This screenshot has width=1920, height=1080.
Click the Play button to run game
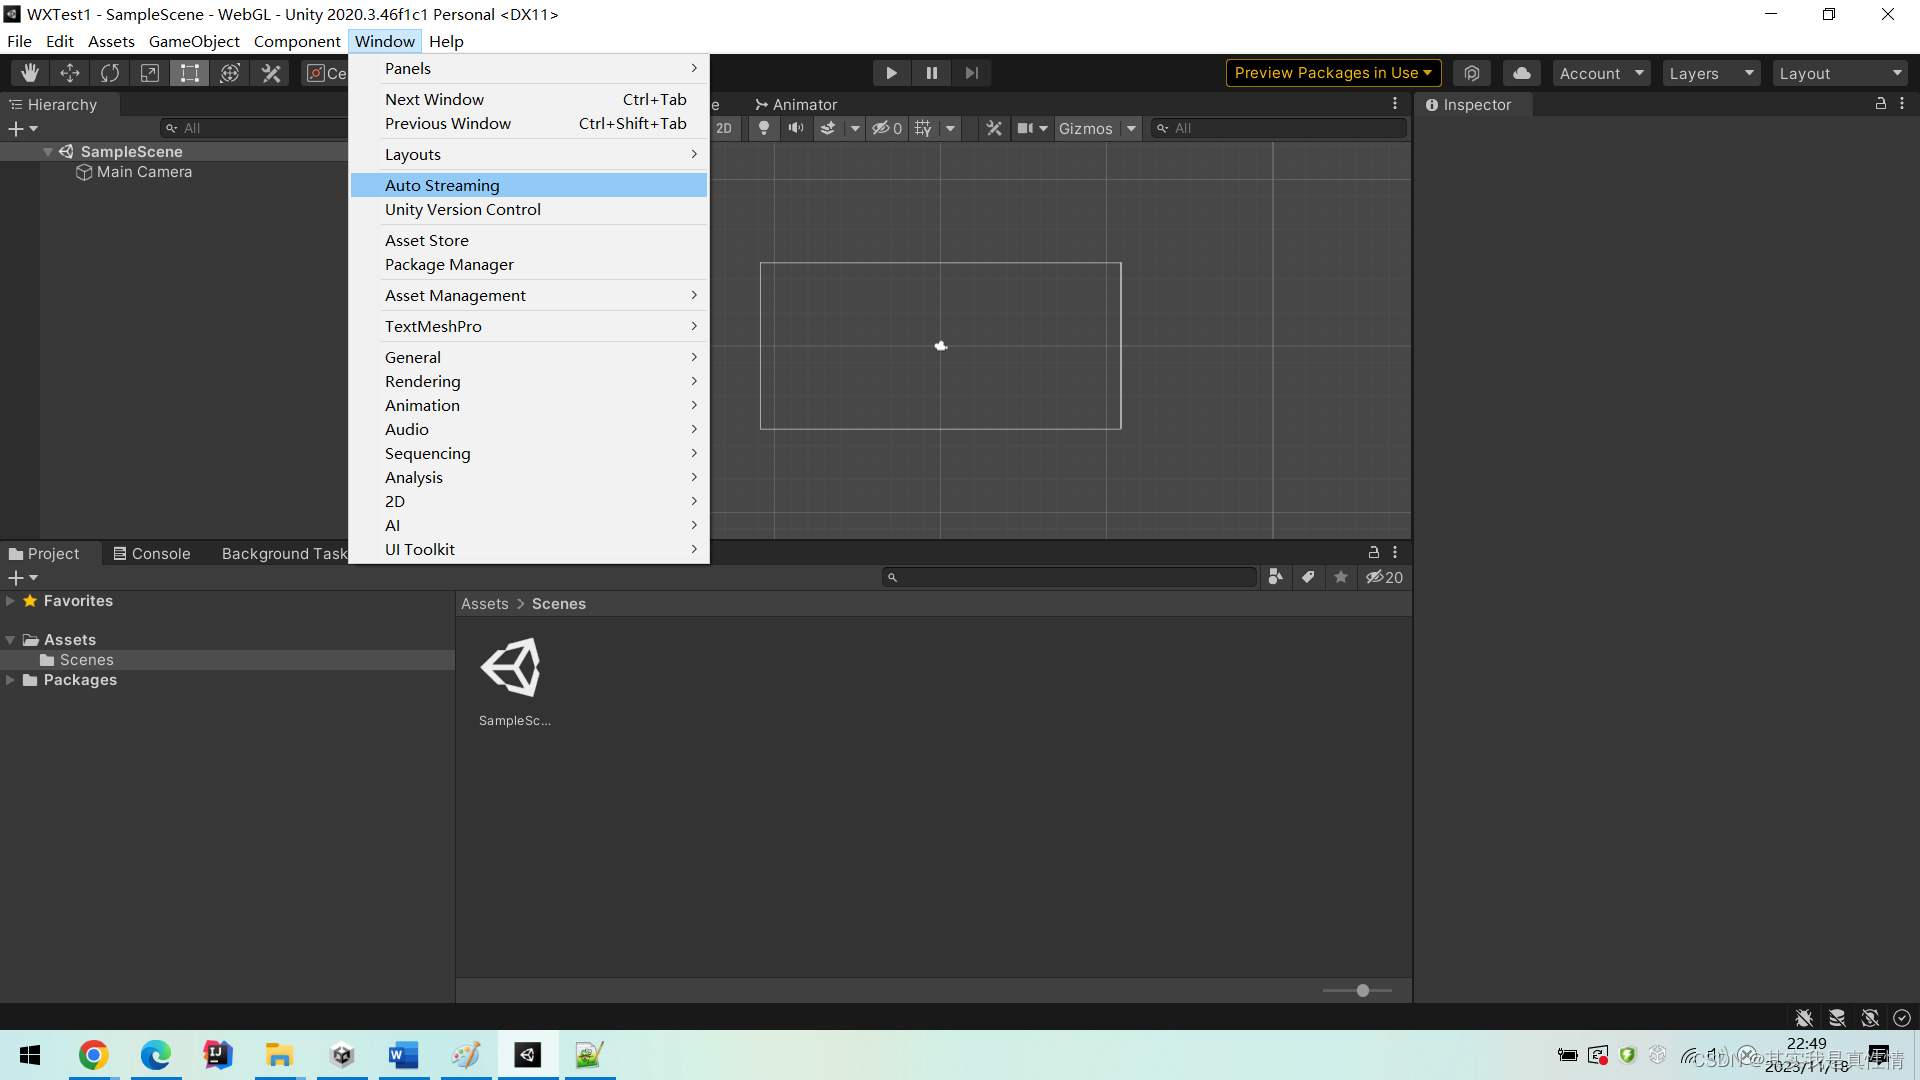(891, 73)
